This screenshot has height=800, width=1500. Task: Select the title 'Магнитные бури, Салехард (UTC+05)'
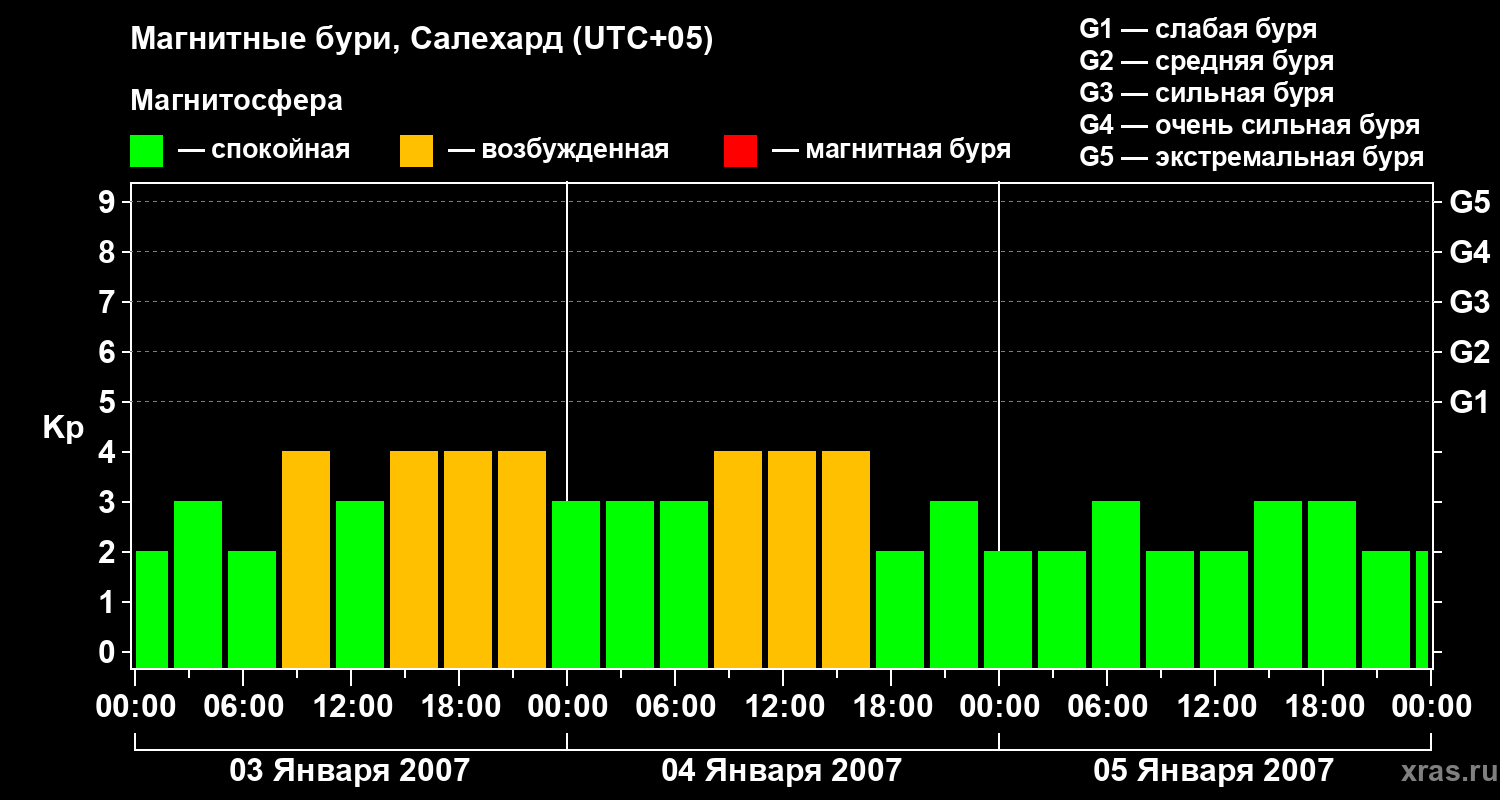coord(422,40)
